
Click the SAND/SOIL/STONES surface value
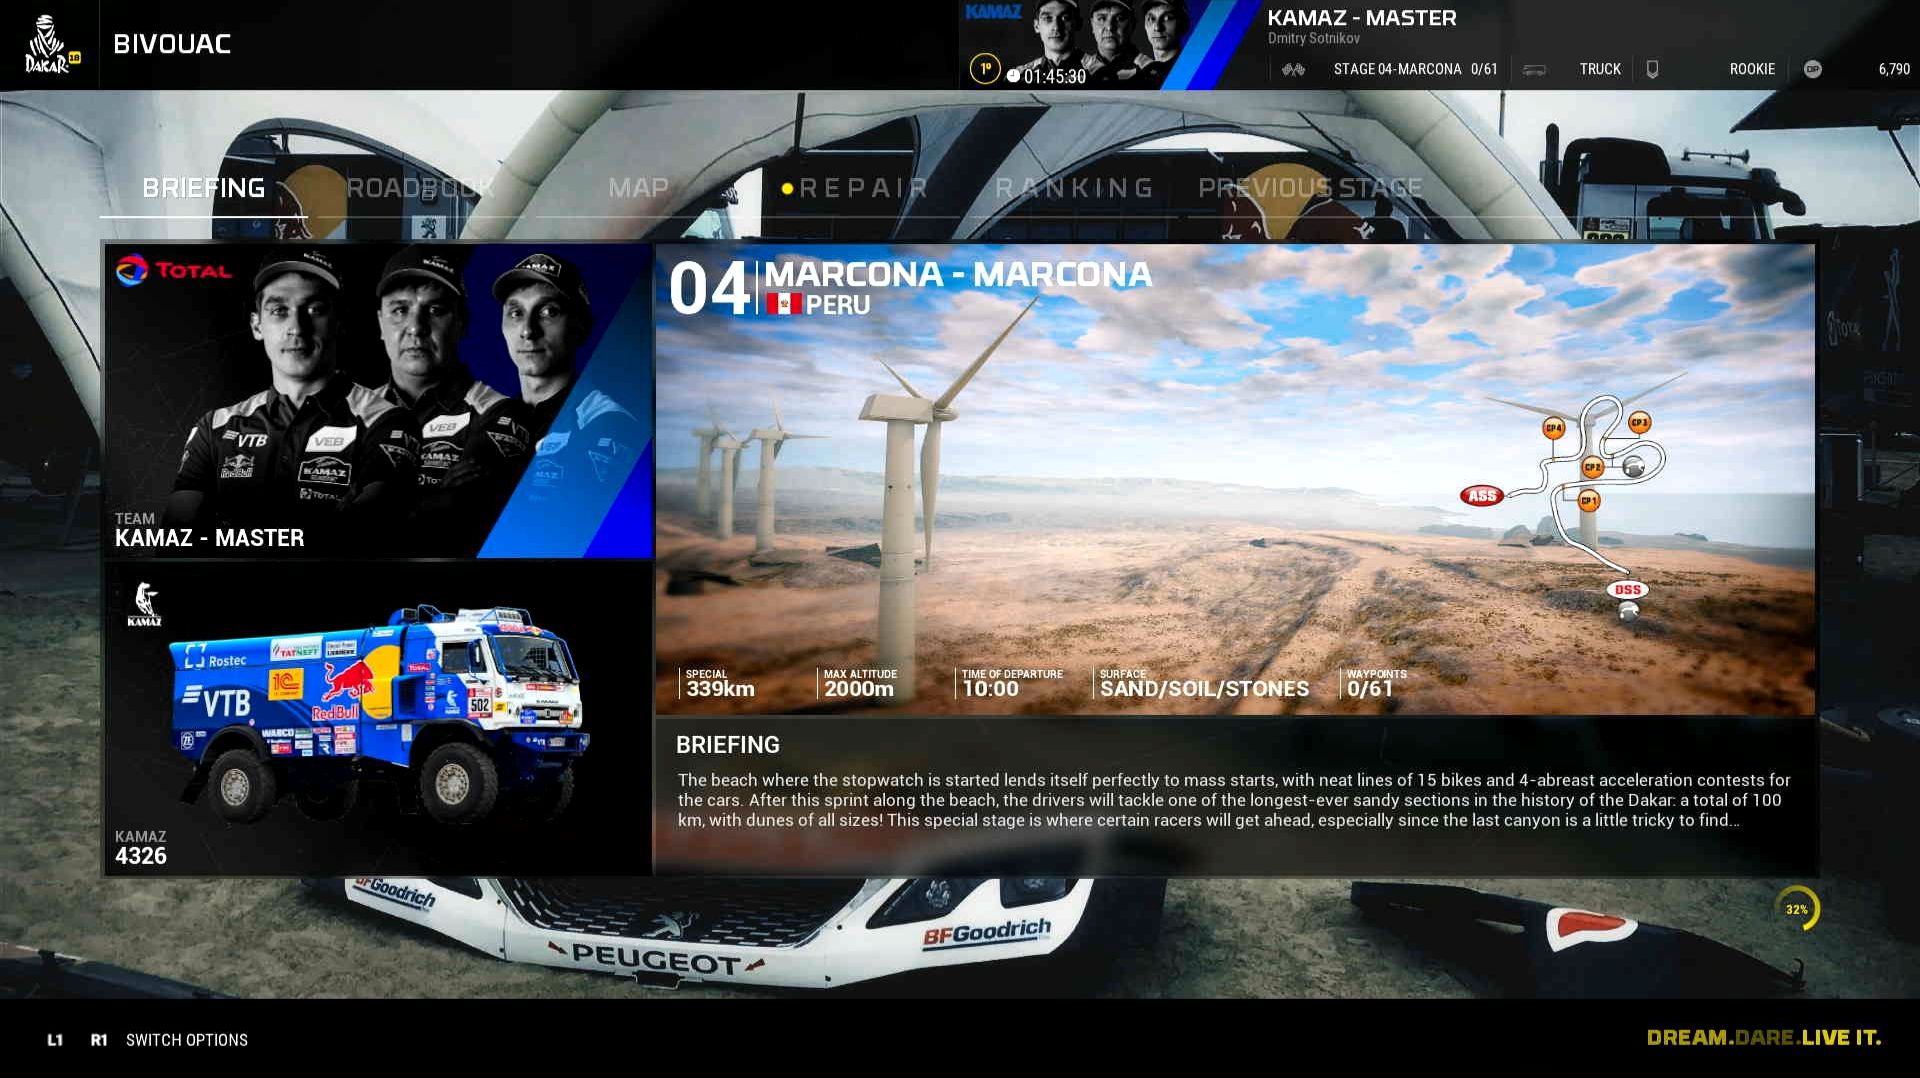click(x=1204, y=689)
